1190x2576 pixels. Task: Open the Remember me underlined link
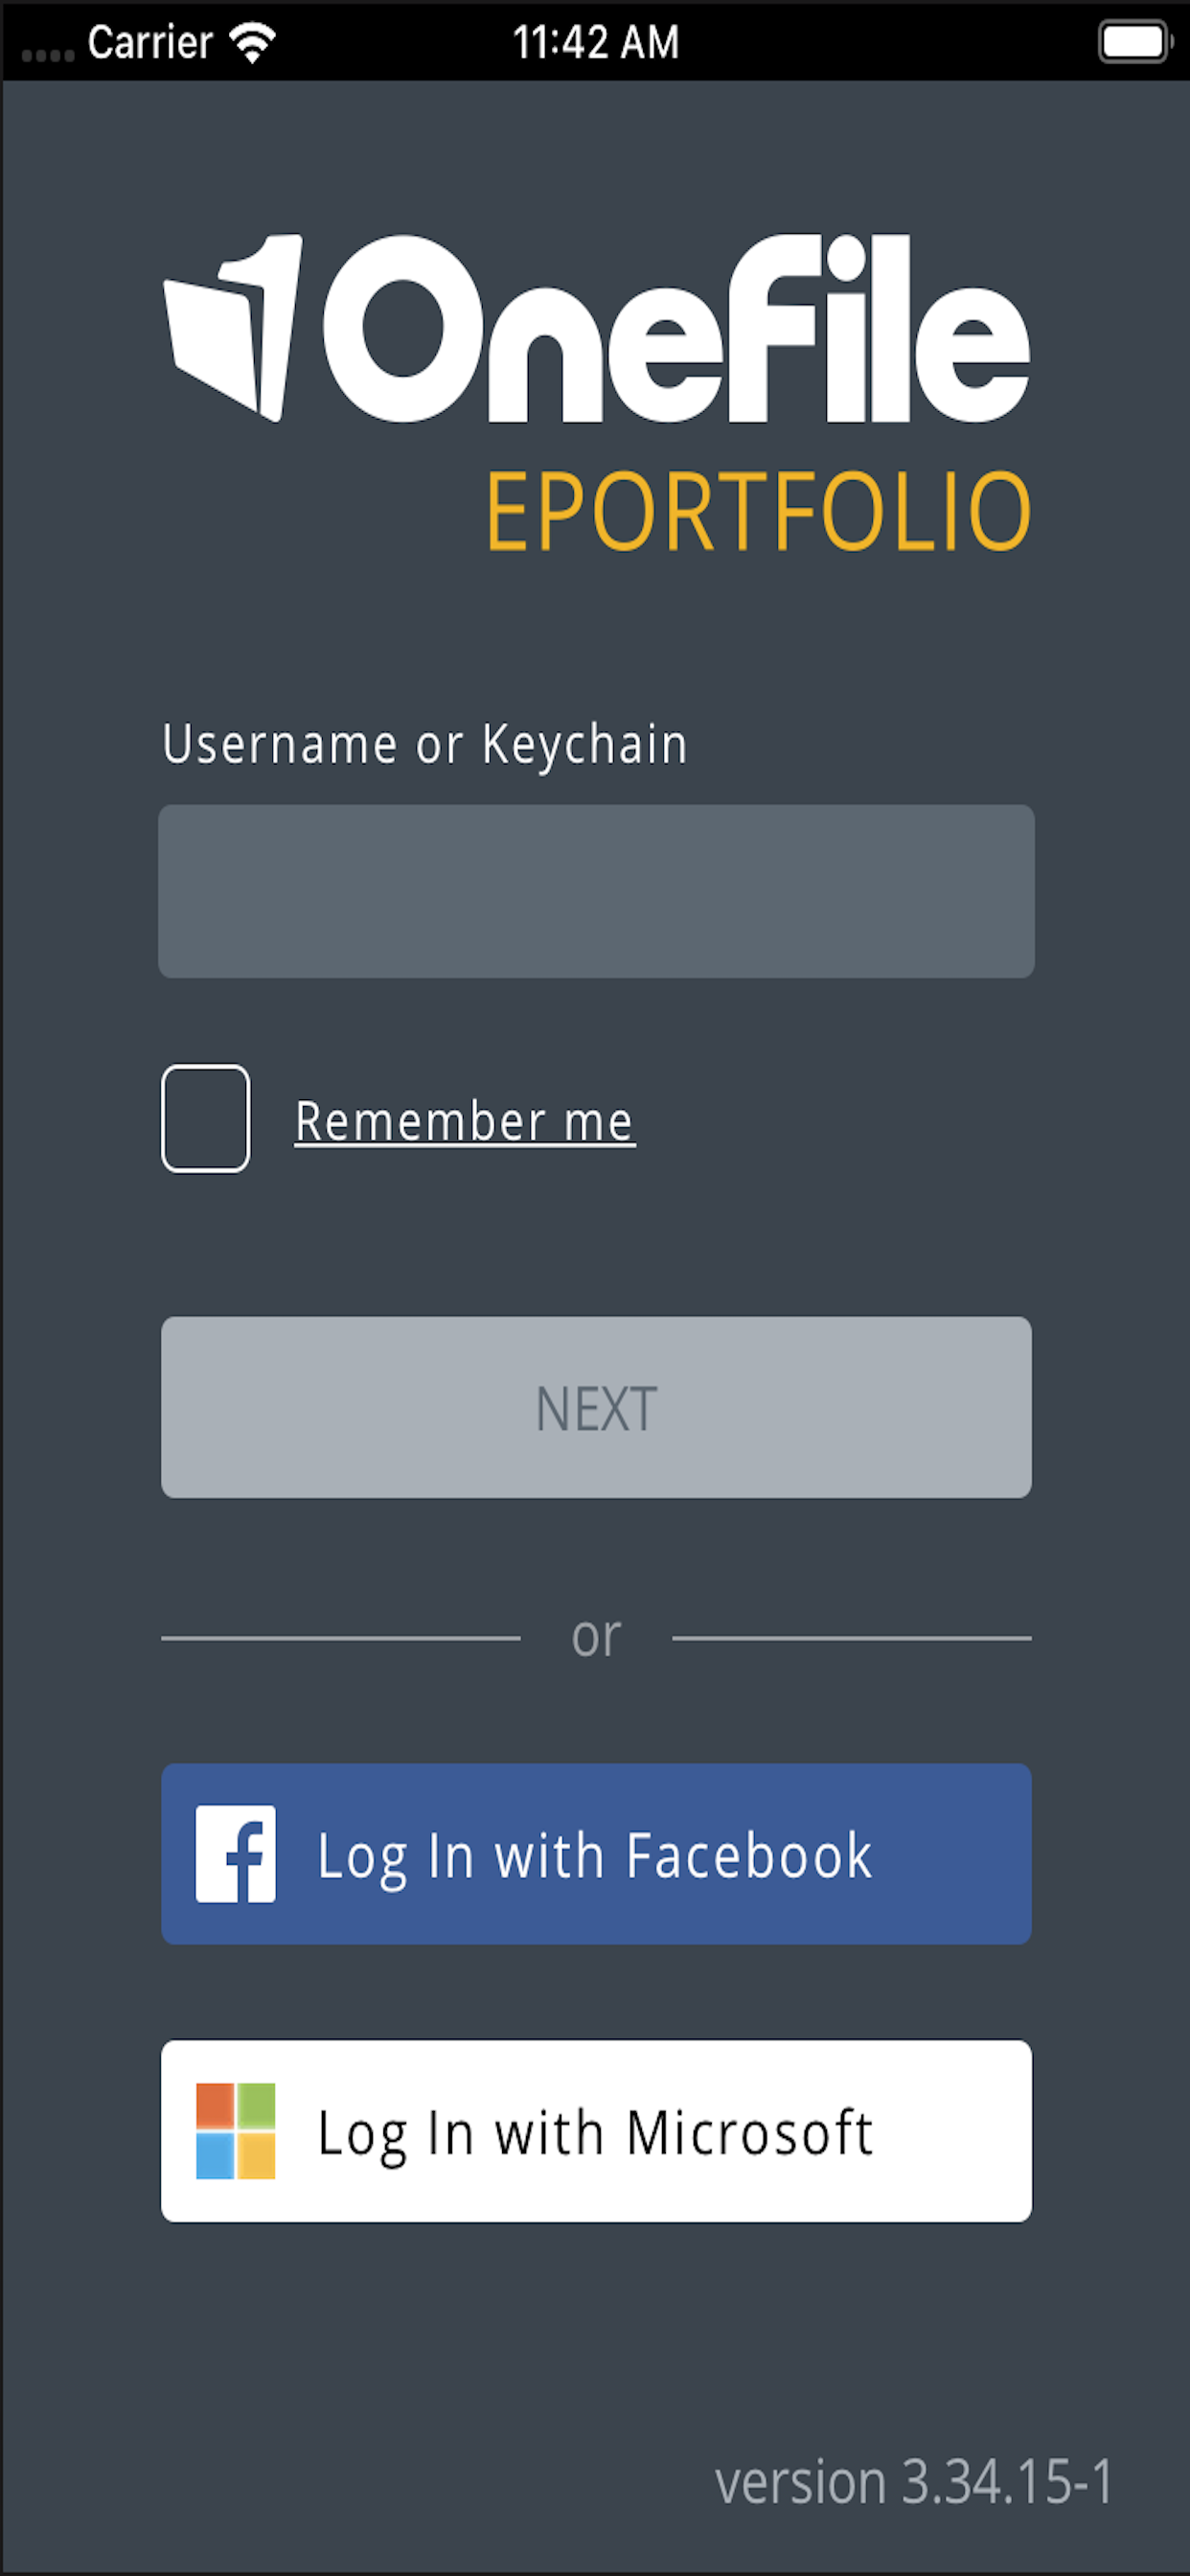pos(465,1121)
